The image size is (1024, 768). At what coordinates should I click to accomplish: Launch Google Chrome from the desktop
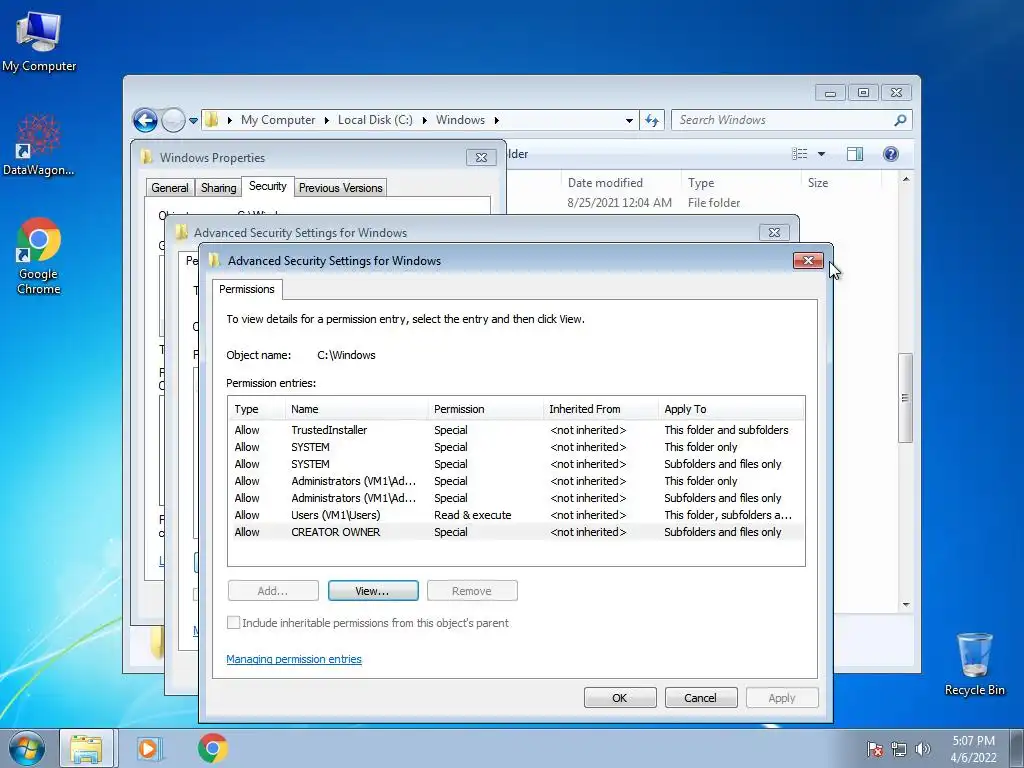[x=39, y=255]
